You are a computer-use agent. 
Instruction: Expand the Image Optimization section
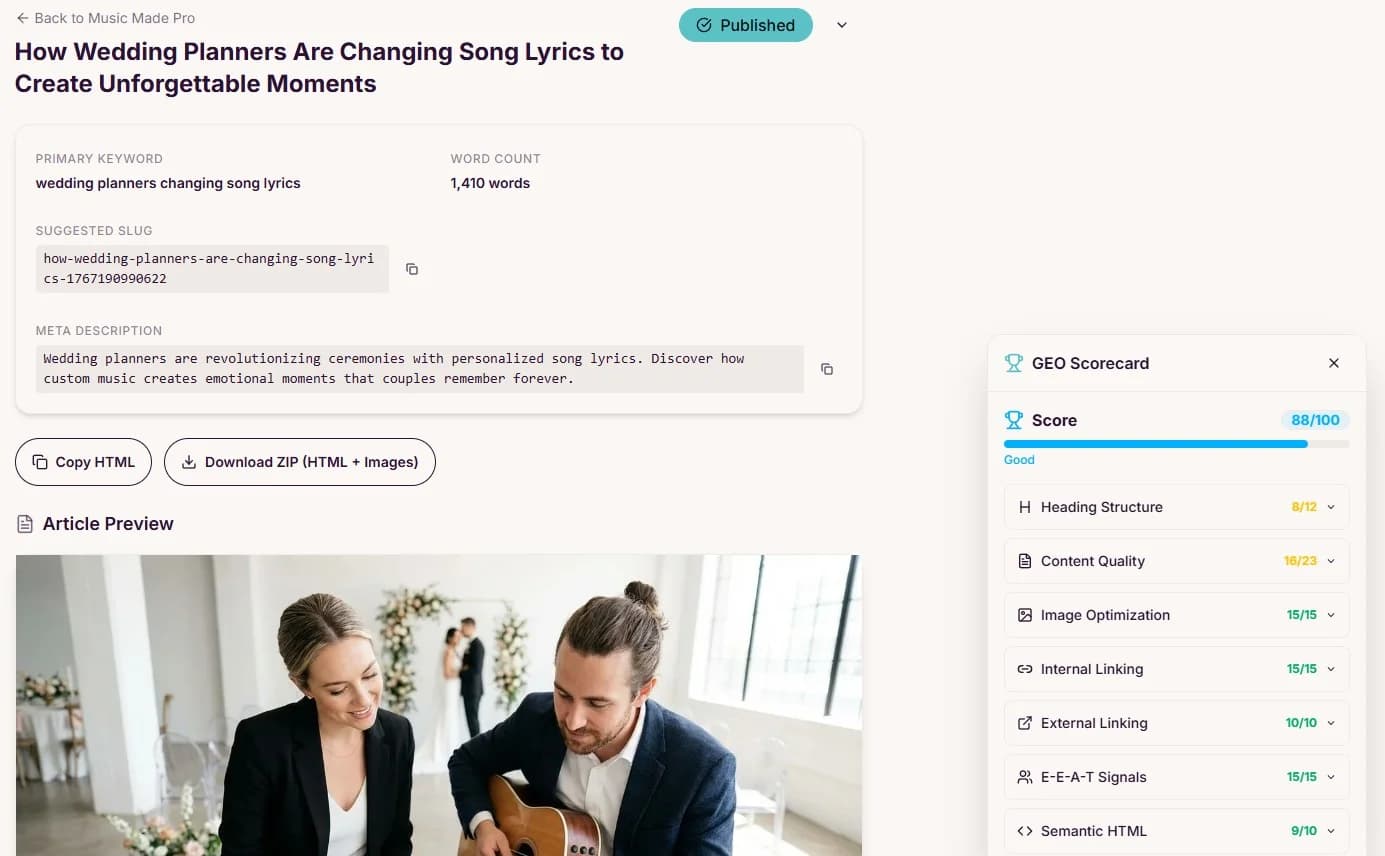[x=1331, y=615]
